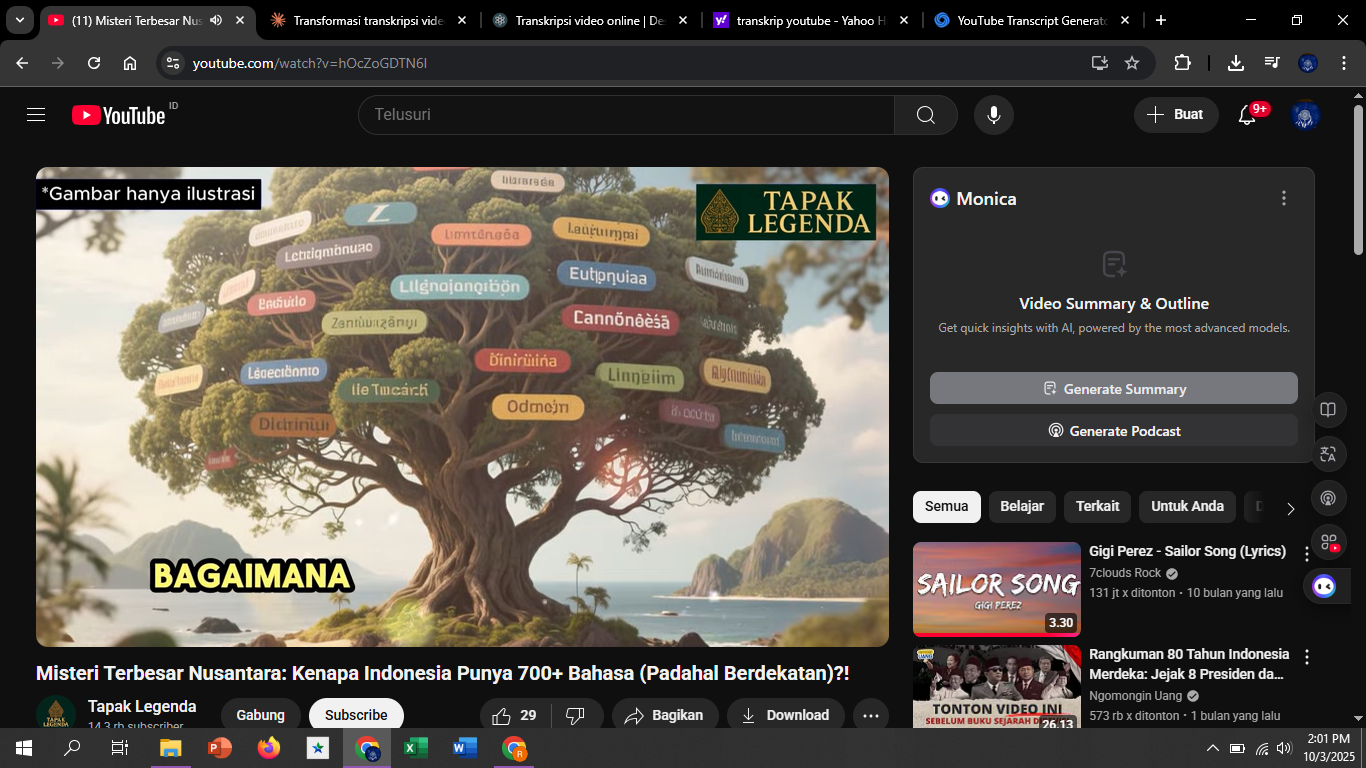1366x768 pixels.
Task: Open media control icon in toolbar
Action: [1272, 63]
